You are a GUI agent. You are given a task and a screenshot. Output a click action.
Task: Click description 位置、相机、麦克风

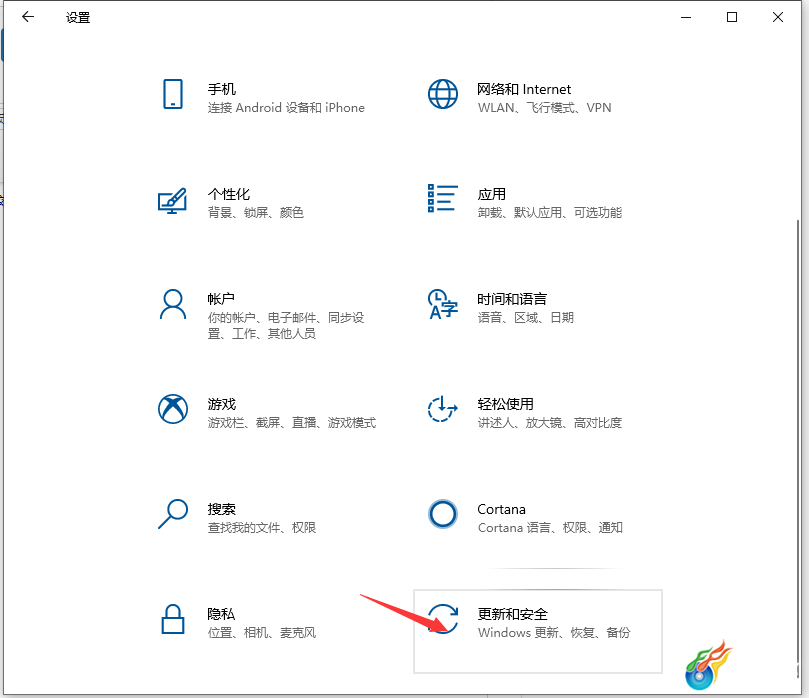click(262, 632)
